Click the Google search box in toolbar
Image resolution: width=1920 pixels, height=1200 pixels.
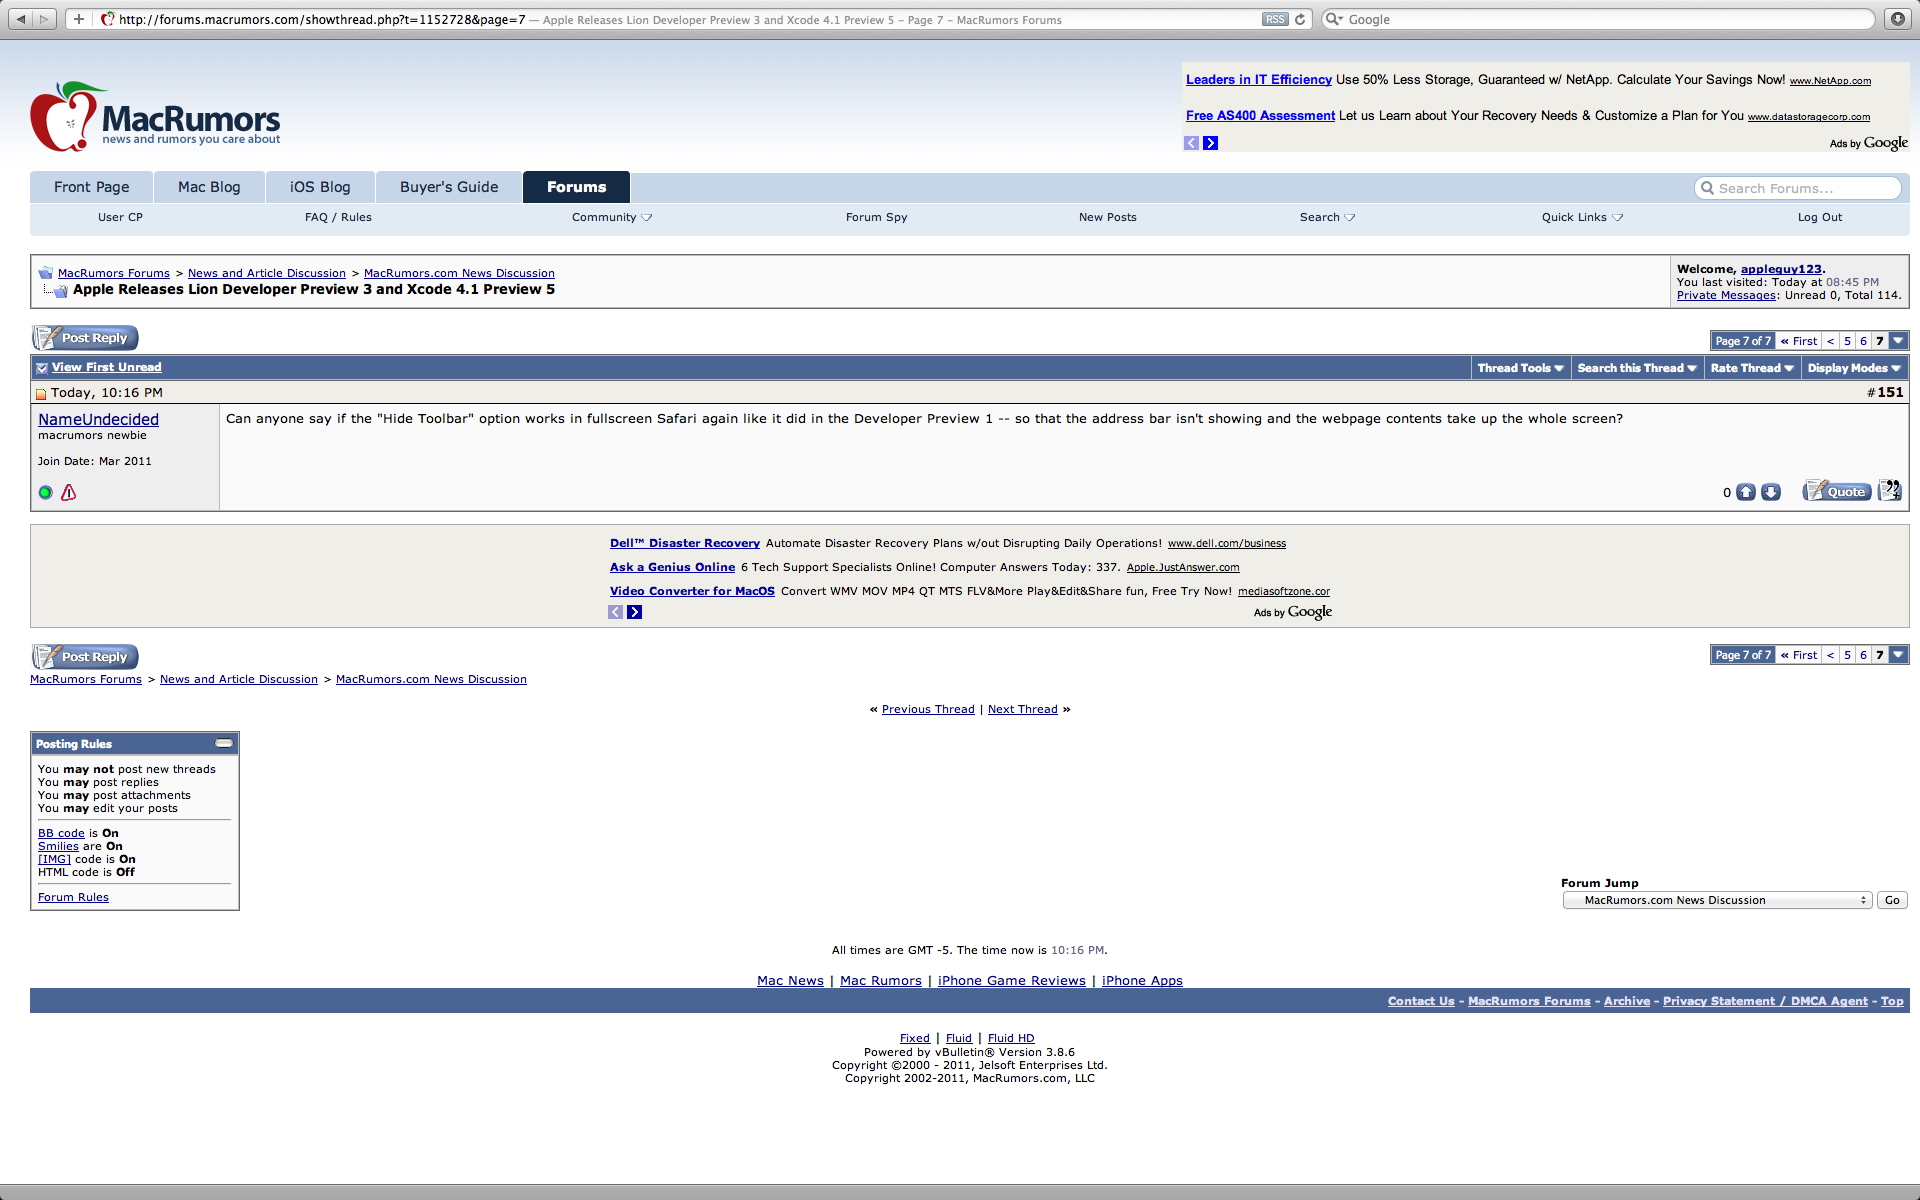pyautogui.click(x=1598, y=19)
